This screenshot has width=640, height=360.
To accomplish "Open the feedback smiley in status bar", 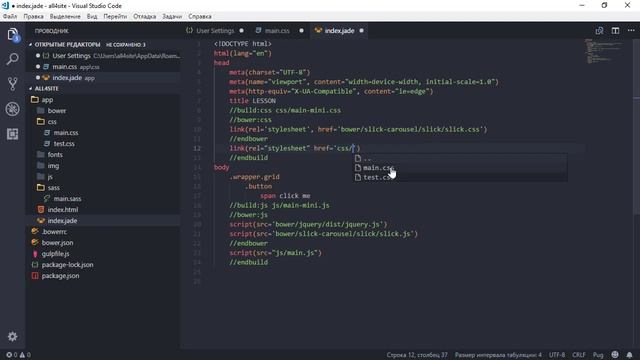I will [615, 355].
